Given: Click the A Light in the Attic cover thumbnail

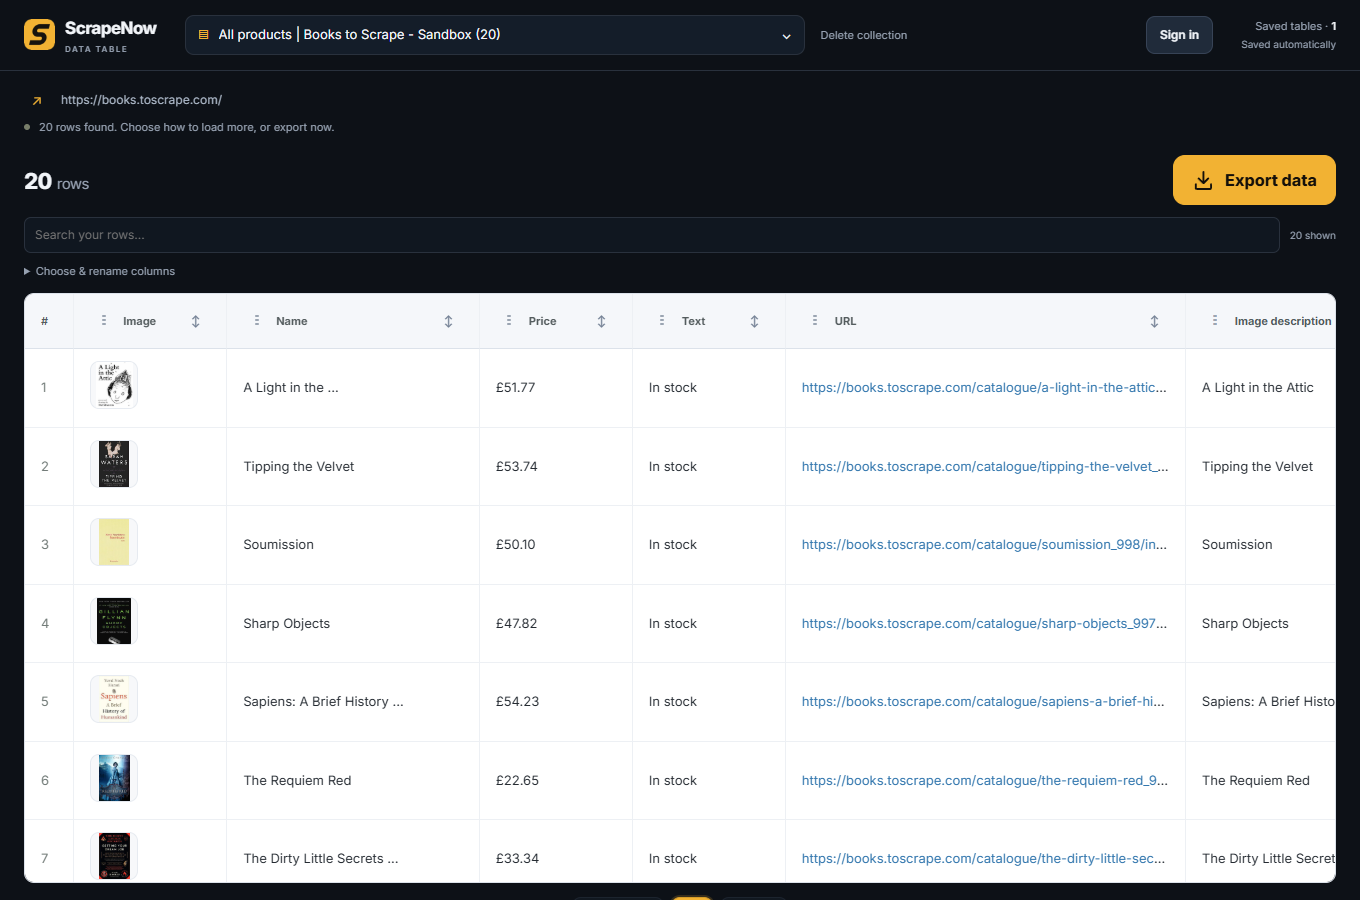Looking at the screenshot, I should point(114,385).
